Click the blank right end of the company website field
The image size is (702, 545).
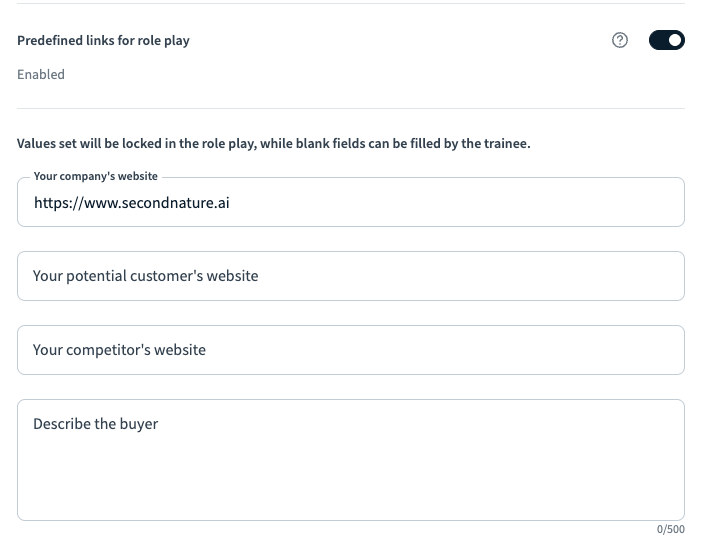click(x=600, y=202)
